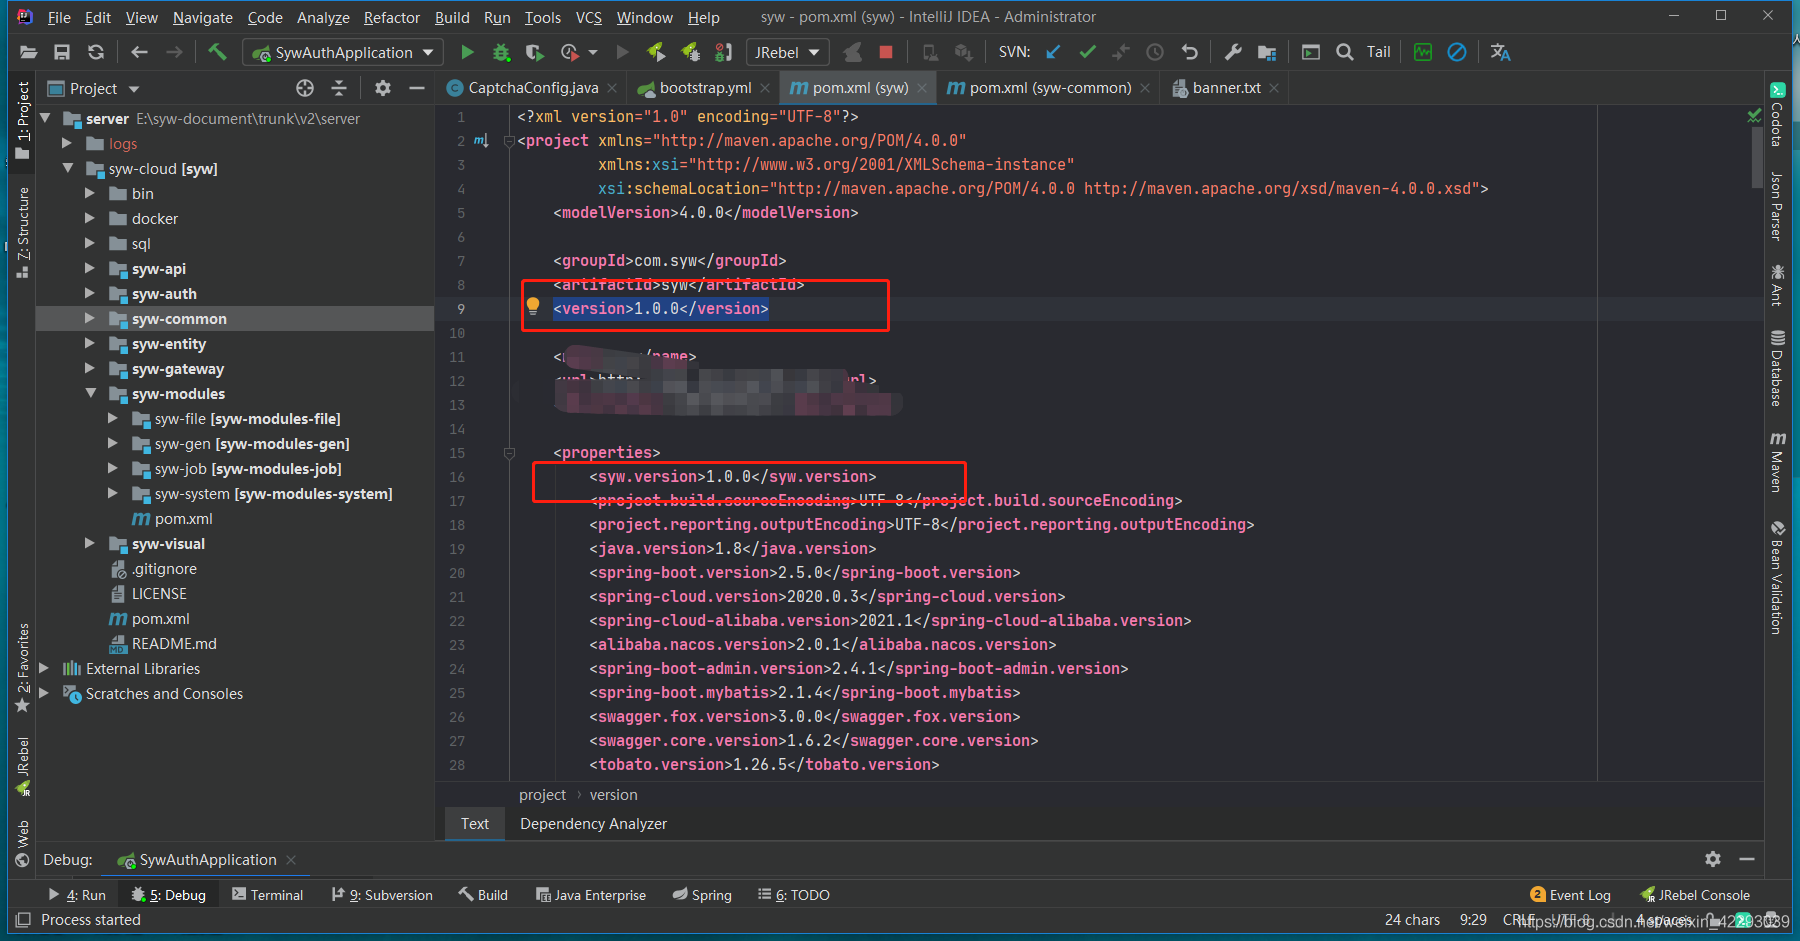1800x941 pixels.
Task: Switch to pom.xml (syw-common) tab
Action: click(1049, 88)
